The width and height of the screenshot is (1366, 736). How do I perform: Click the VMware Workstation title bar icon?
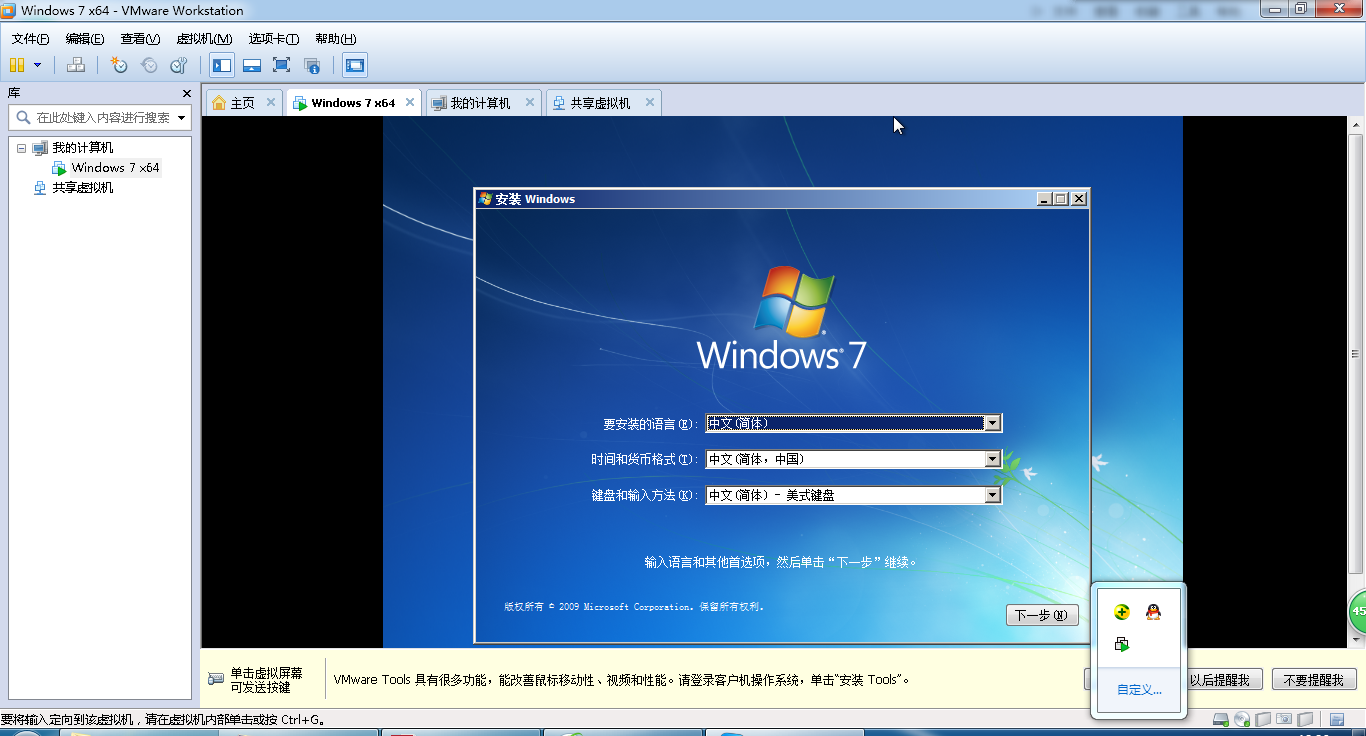(9, 10)
